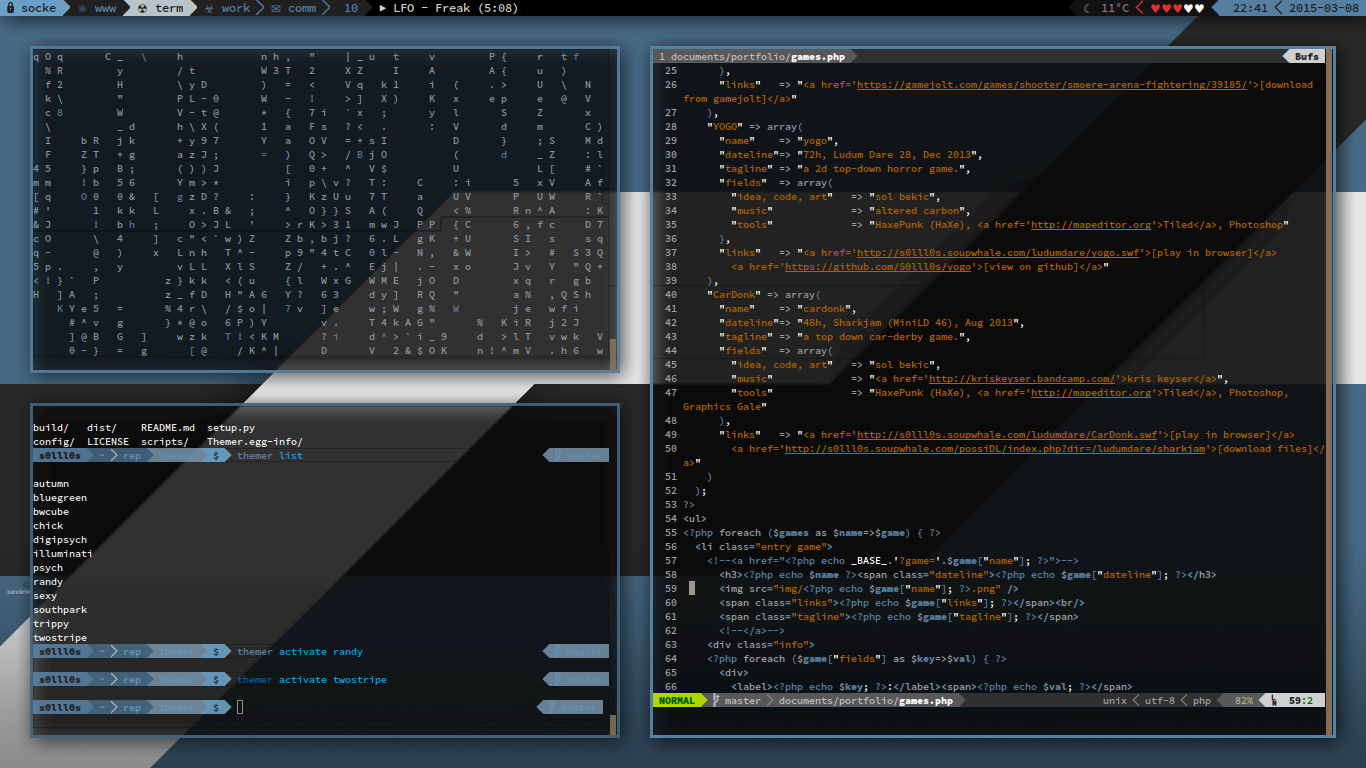Click the themer terminal scrollbar thumb
This screenshot has width=1366, height=768.
(x=613, y=726)
